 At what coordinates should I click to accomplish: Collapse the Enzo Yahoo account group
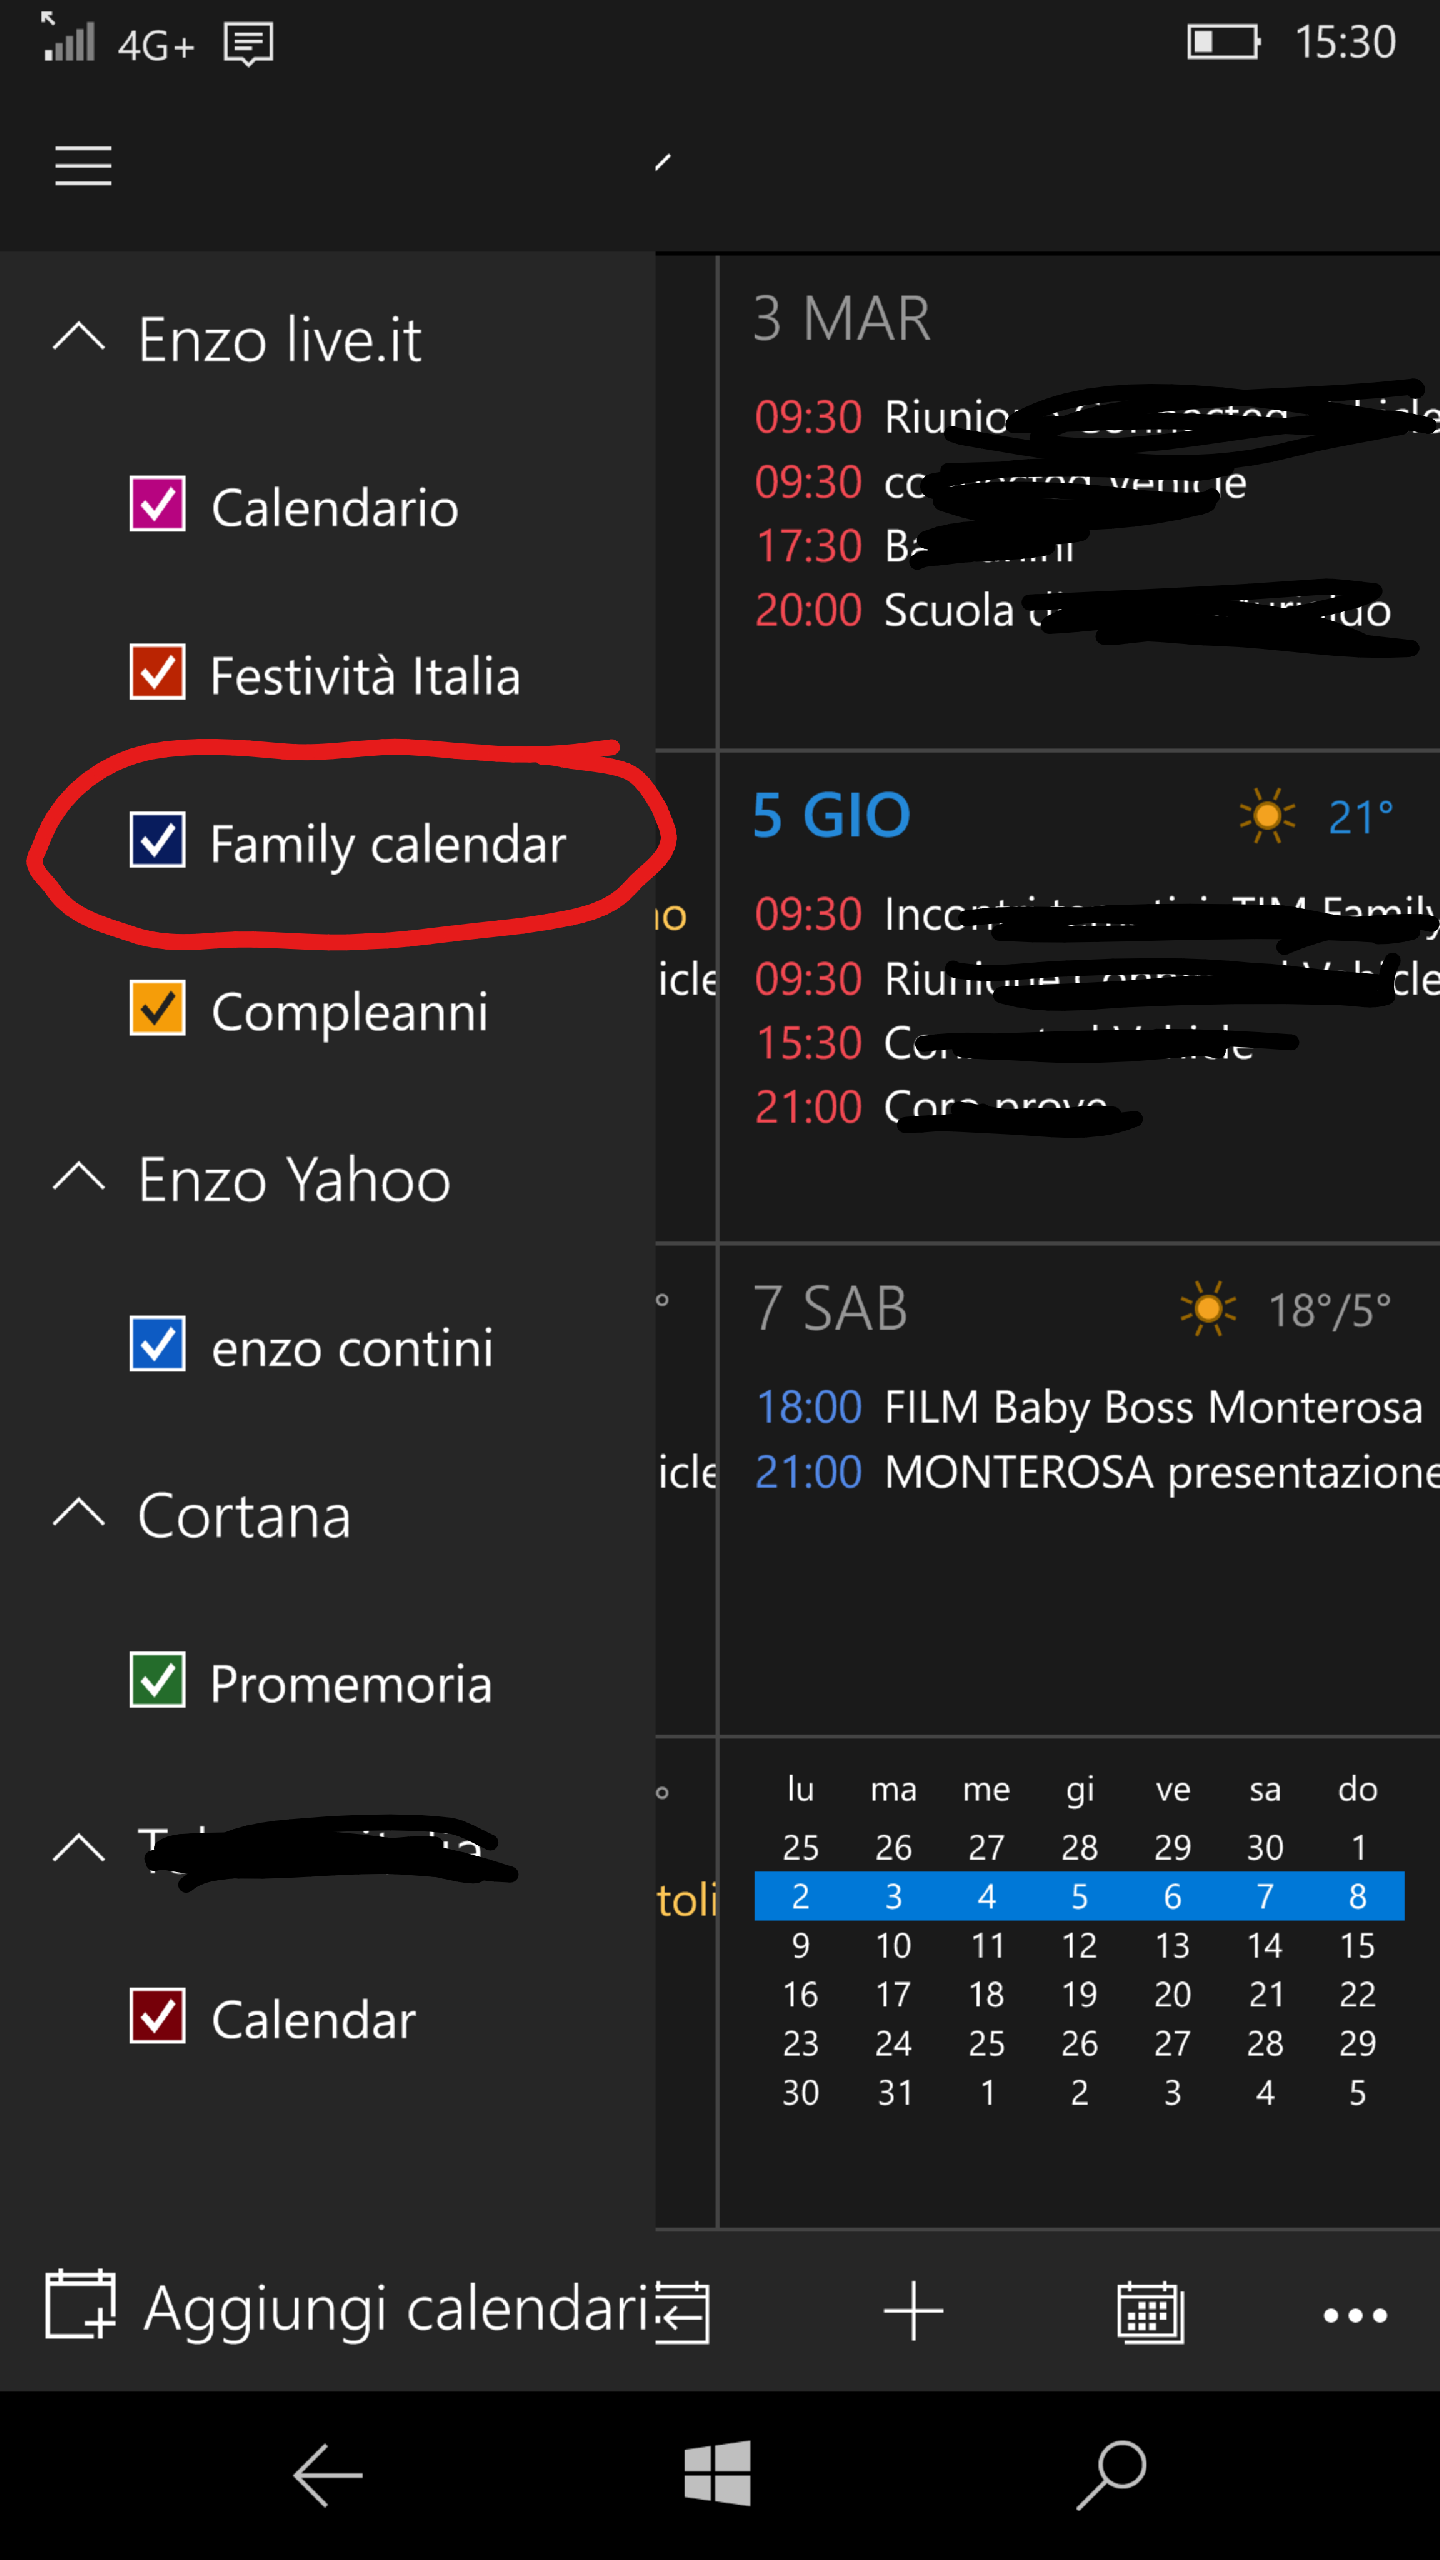click(x=79, y=1178)
